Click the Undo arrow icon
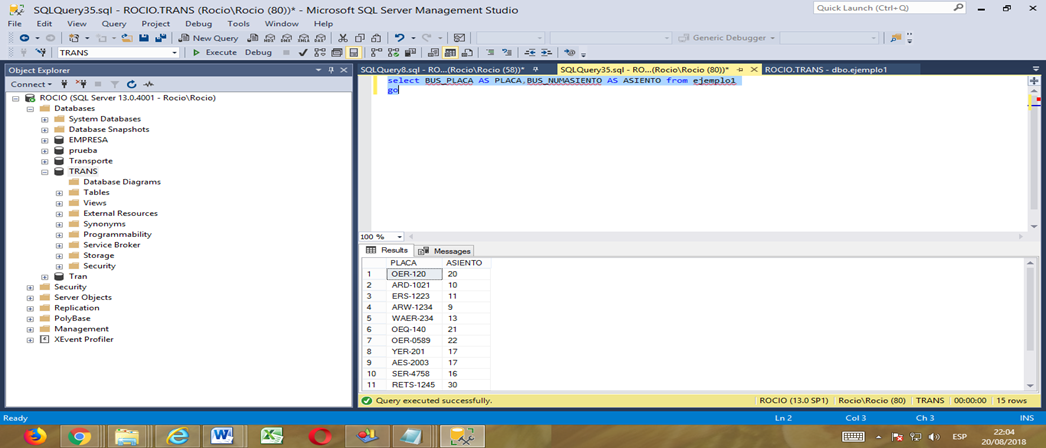 coord(399,38)
